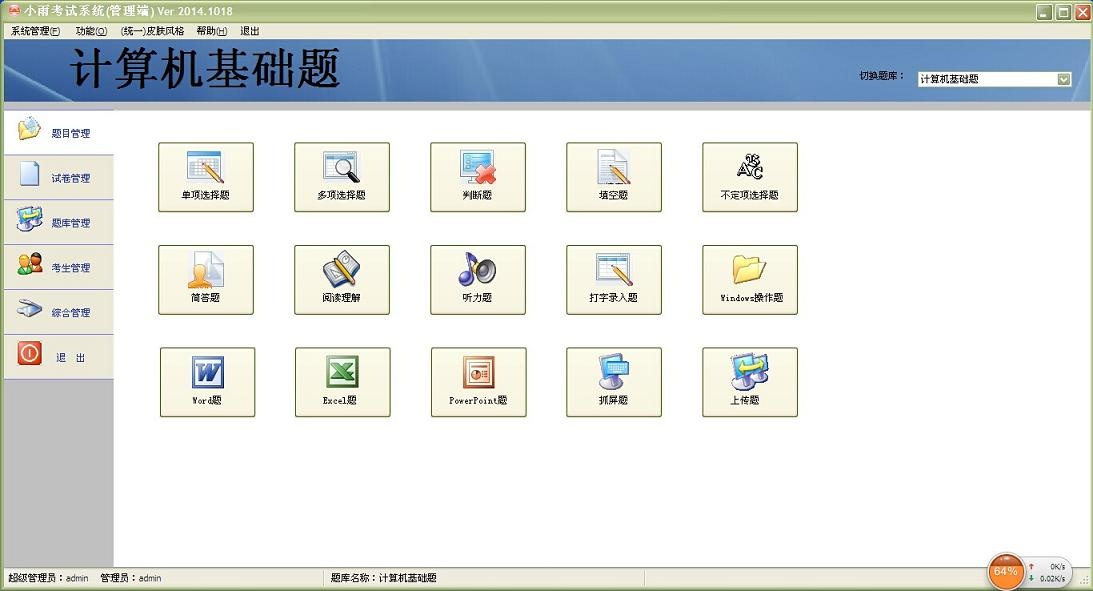Viewport: 1093px width, 591px height.
Task: Open the Windows操作题 folder button
Action: [749, 279]
